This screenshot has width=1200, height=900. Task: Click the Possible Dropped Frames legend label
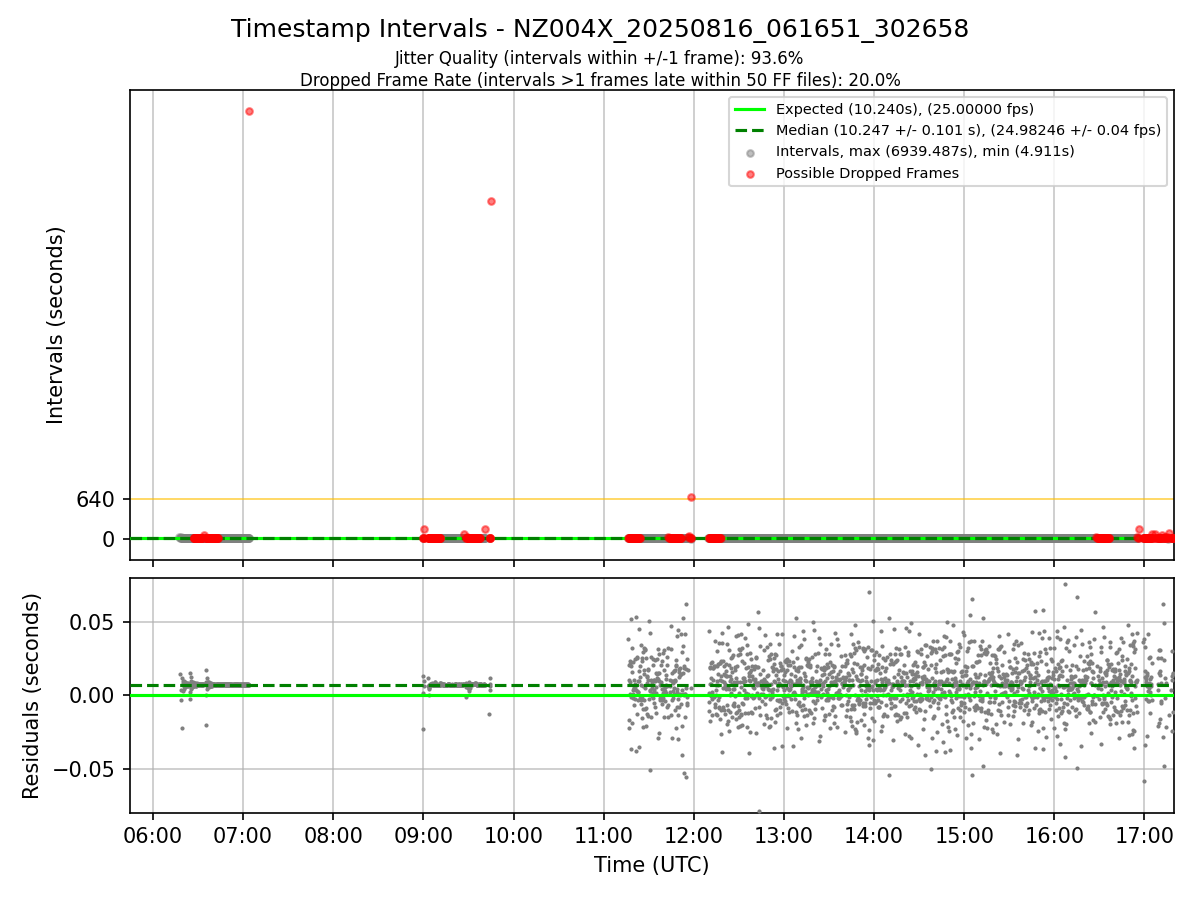[867, 173]
